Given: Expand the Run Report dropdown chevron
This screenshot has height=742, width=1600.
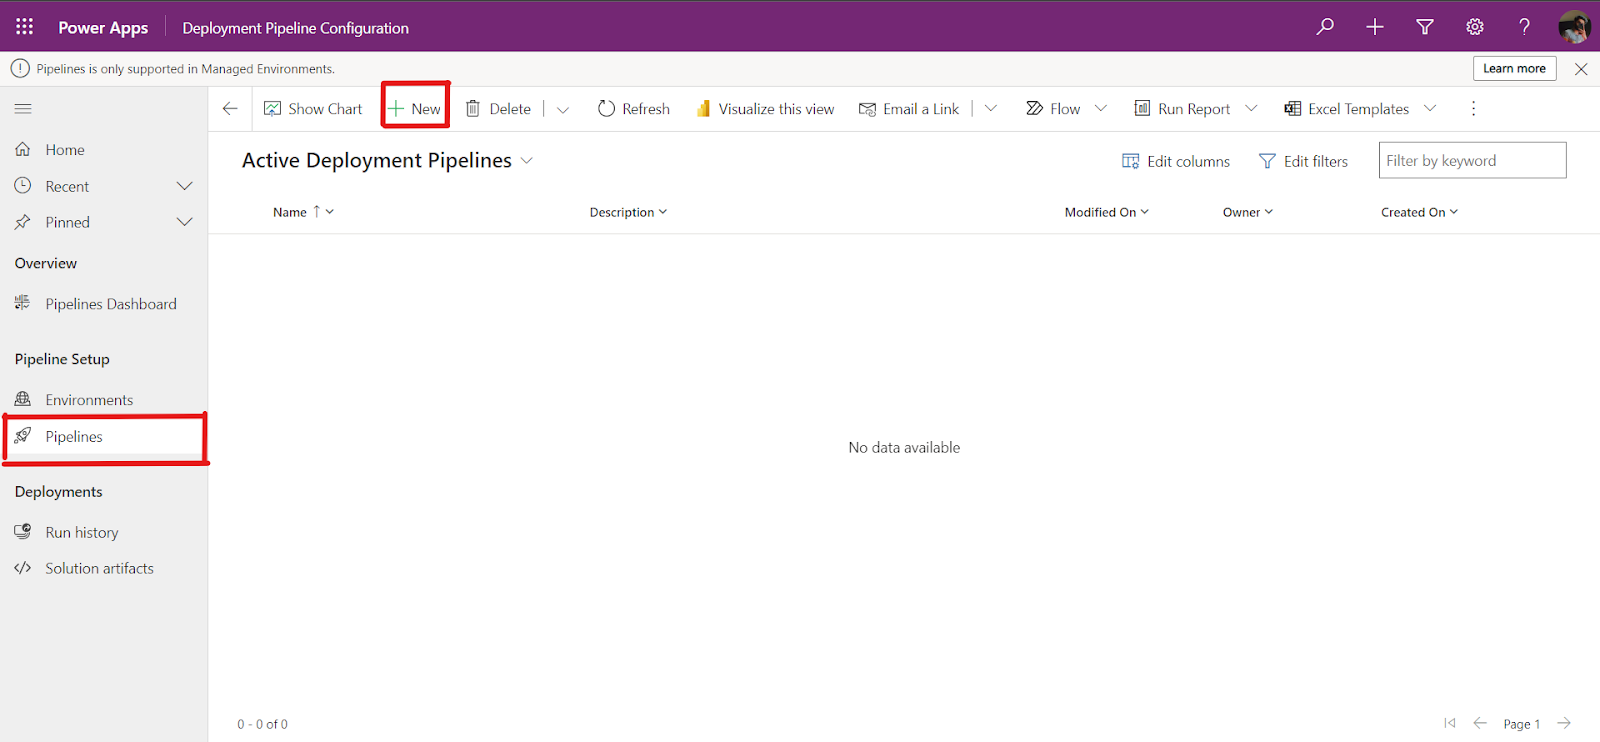Looking at the screenshot, I should click(x=1251, y=108).
